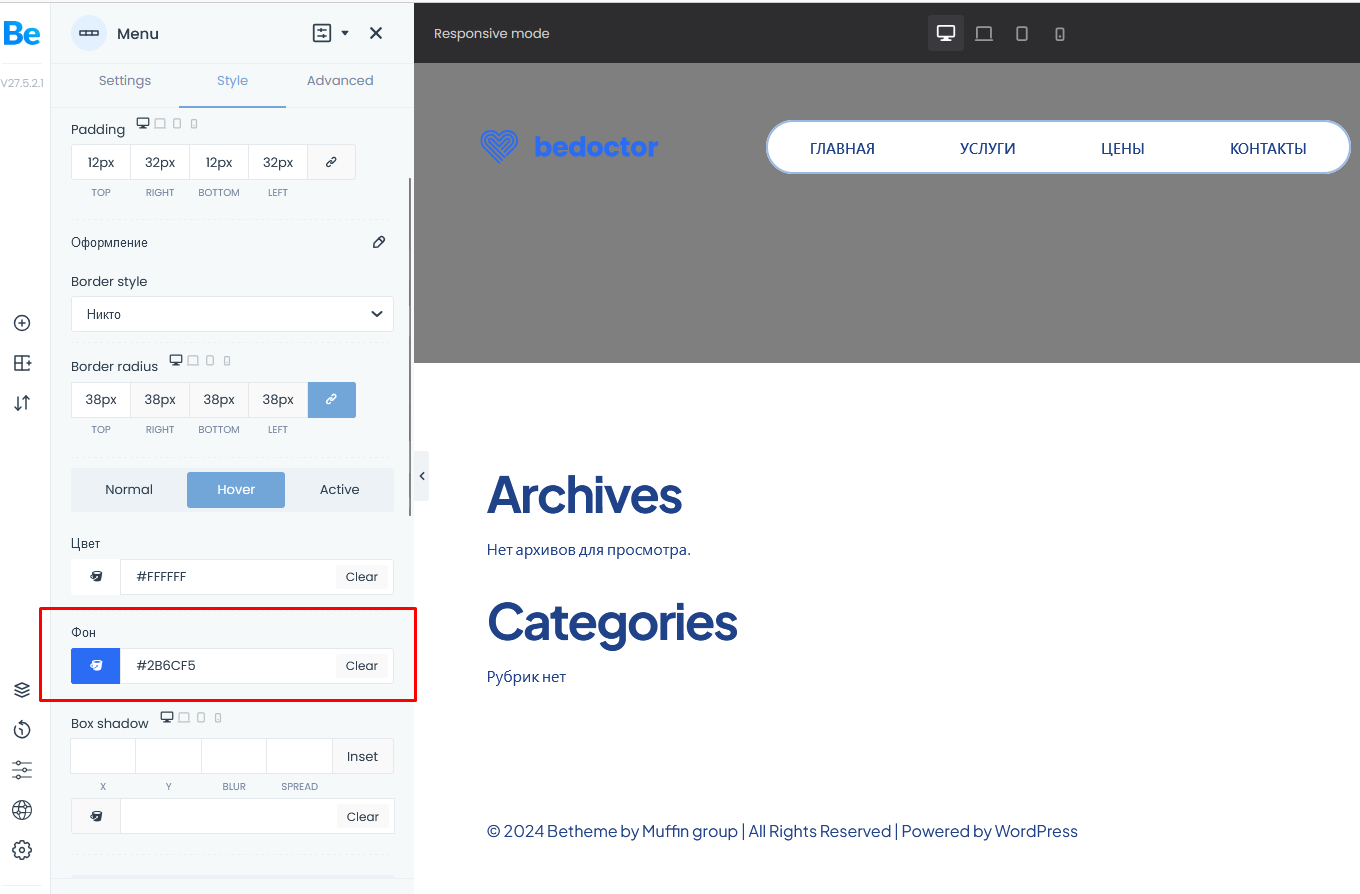This screenshot has height=894, width=1360.
Task: Switch to desktop responsive view
Action: coord(946,33)
